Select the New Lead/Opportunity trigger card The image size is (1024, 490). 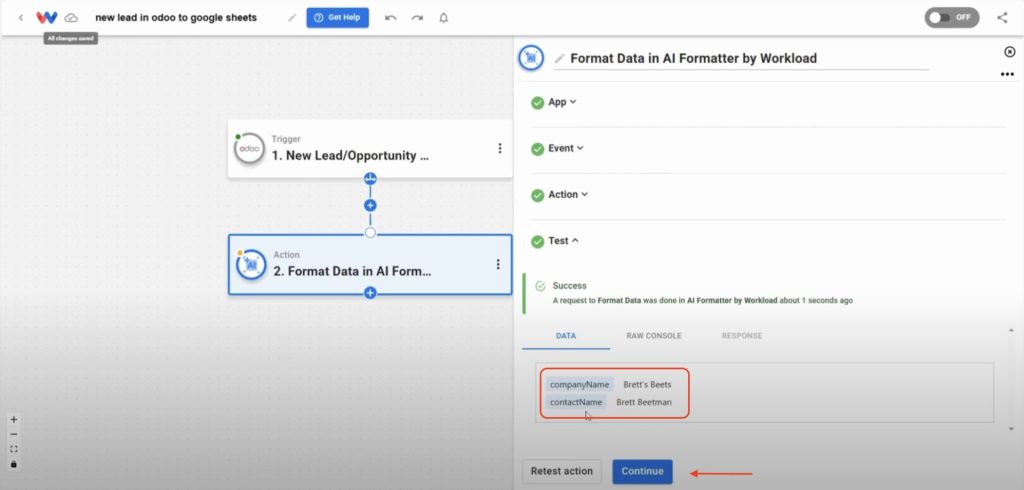coord(370,148)
